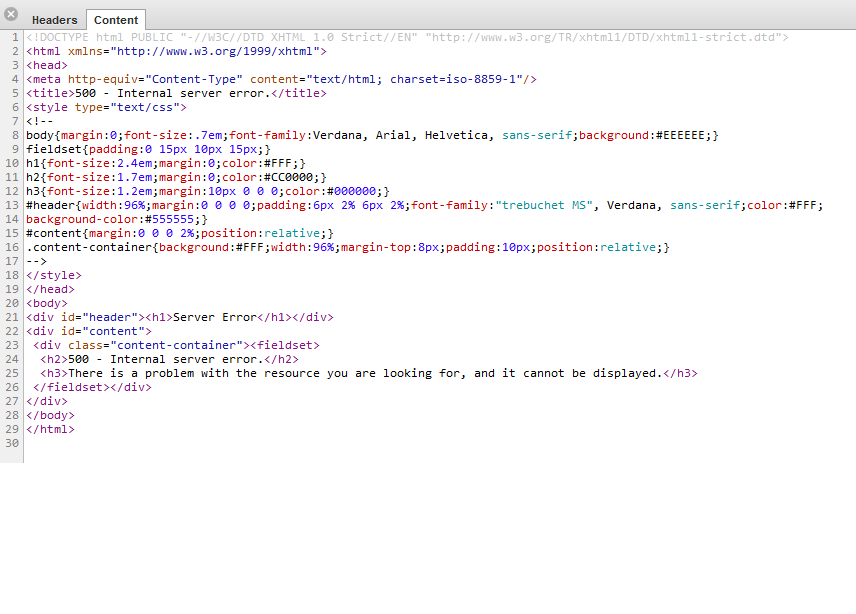Click the html xmlns tag on line 2
This screenshot has width=856, height=614.
(x=176, y=51)
